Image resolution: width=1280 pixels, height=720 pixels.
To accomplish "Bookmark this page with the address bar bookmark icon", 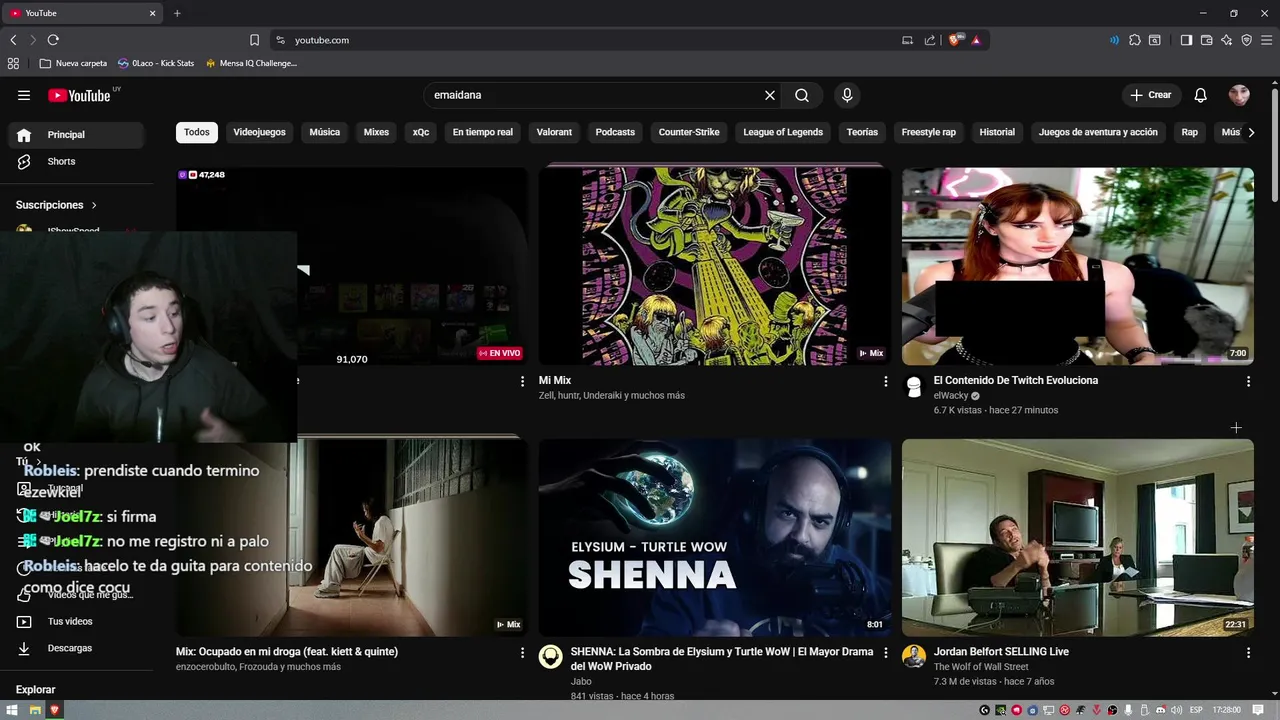I will pyautogui.click(x=254, y=40).
